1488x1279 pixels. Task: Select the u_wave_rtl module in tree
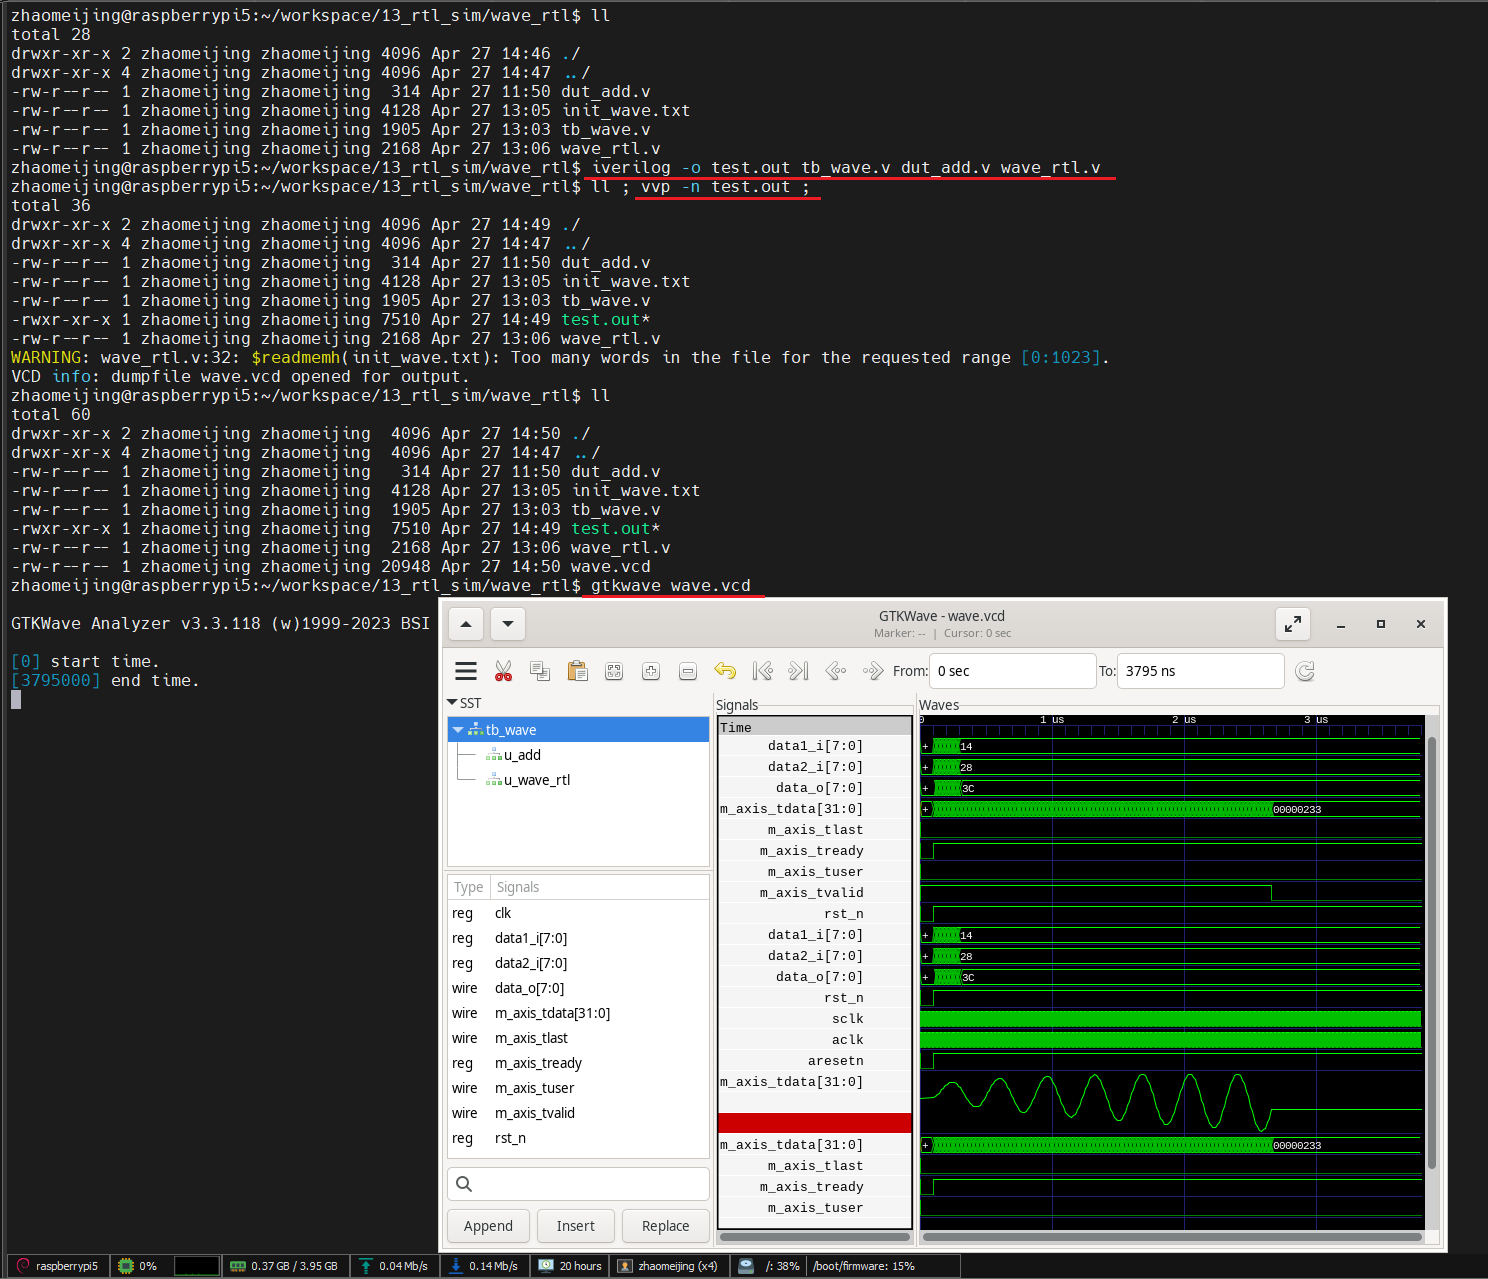click(537, 780)
